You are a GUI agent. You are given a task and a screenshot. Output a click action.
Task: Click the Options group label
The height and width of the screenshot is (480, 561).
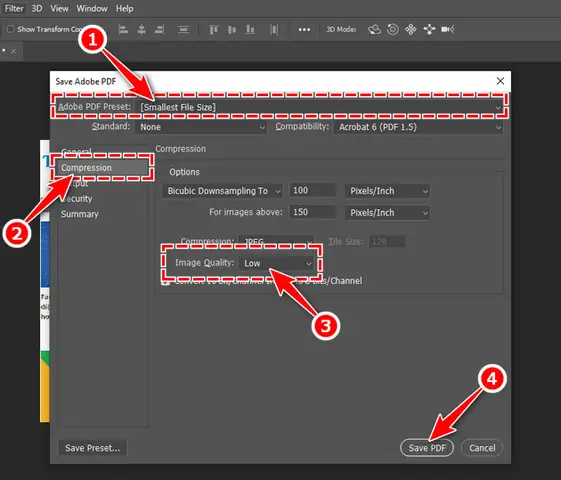tap(184, 172)
